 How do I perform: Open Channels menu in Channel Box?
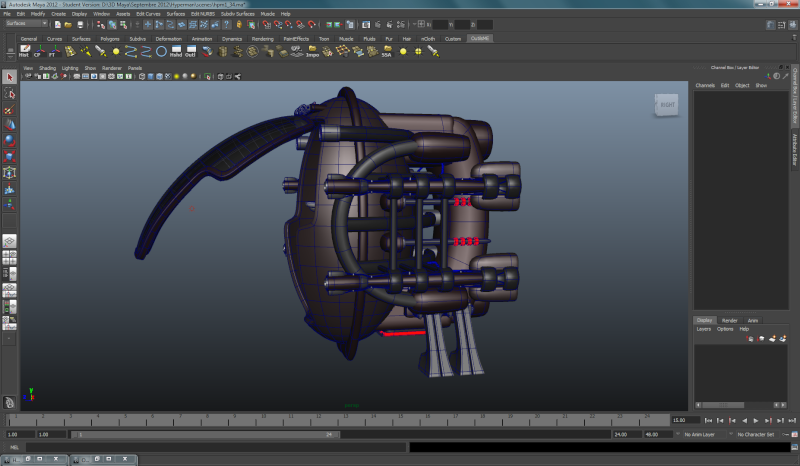[x=705, y=85]
